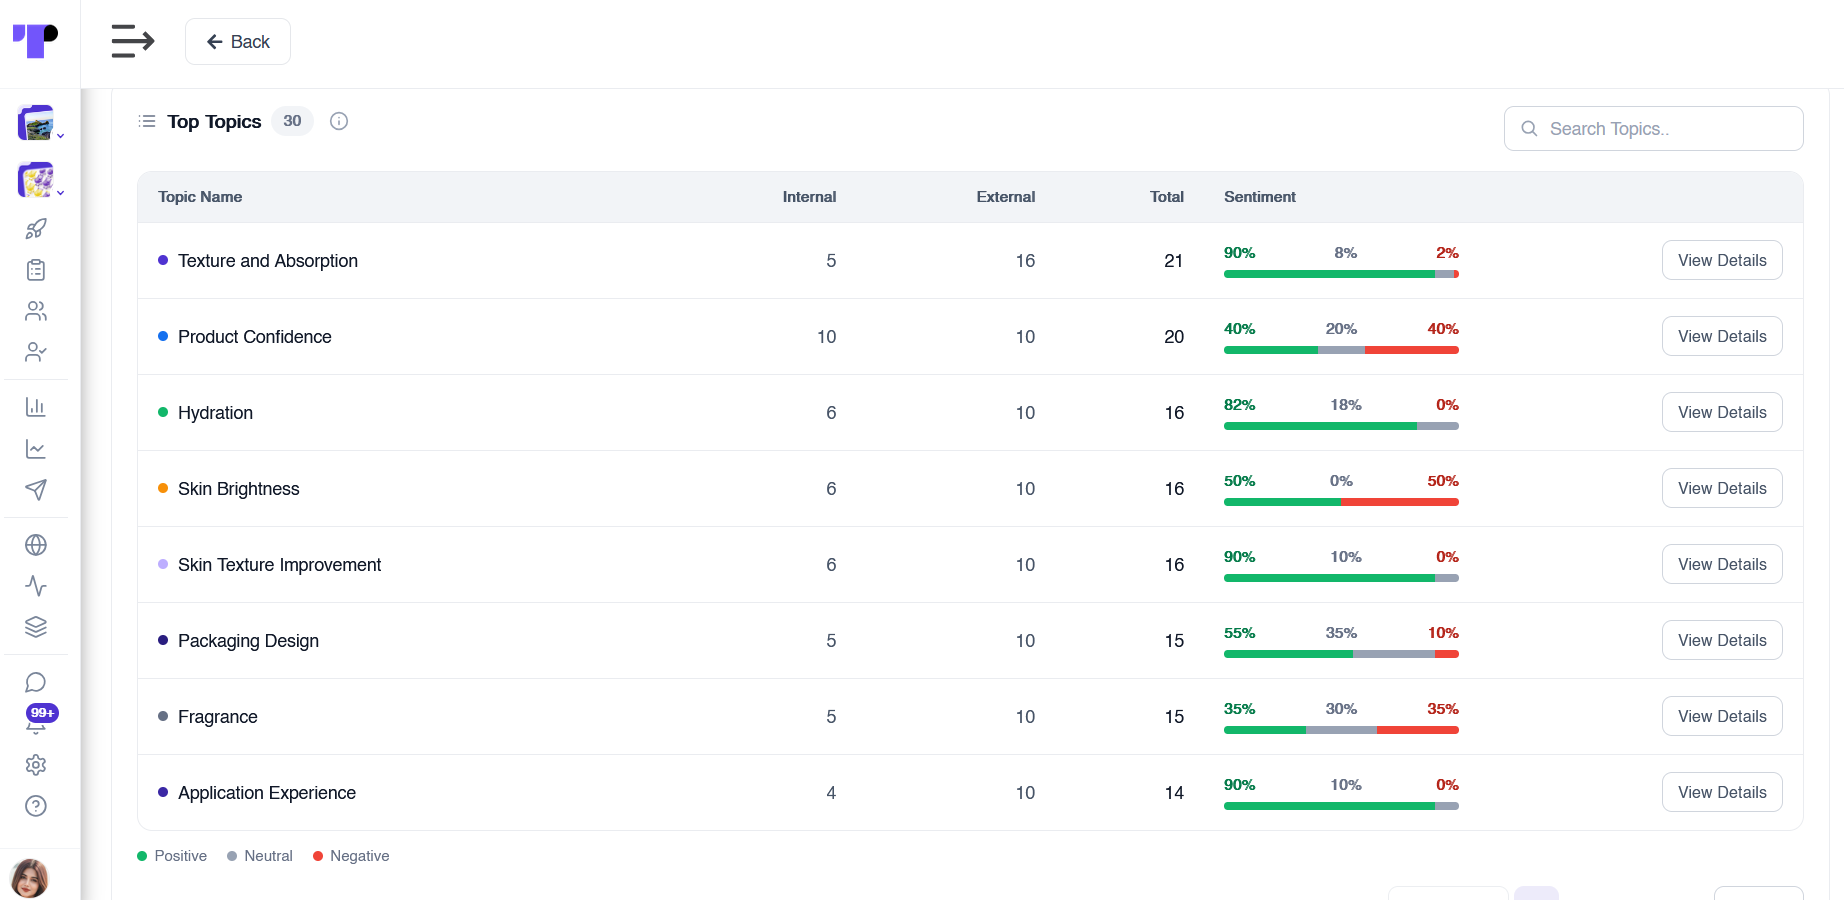Viewport: 1844px width, 900px height.
Task: Click the Internal column header
Action: click(x=809, y=197)
